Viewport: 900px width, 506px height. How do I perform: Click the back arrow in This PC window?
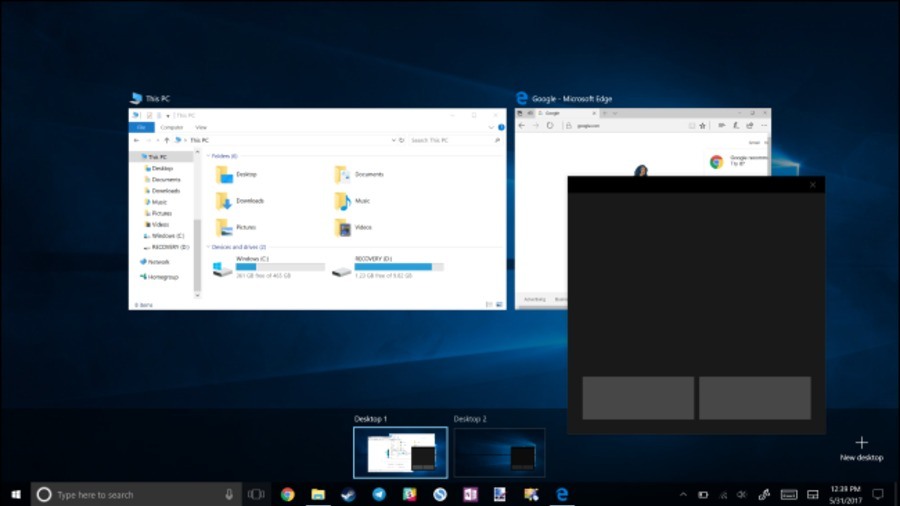pos(136,140)
